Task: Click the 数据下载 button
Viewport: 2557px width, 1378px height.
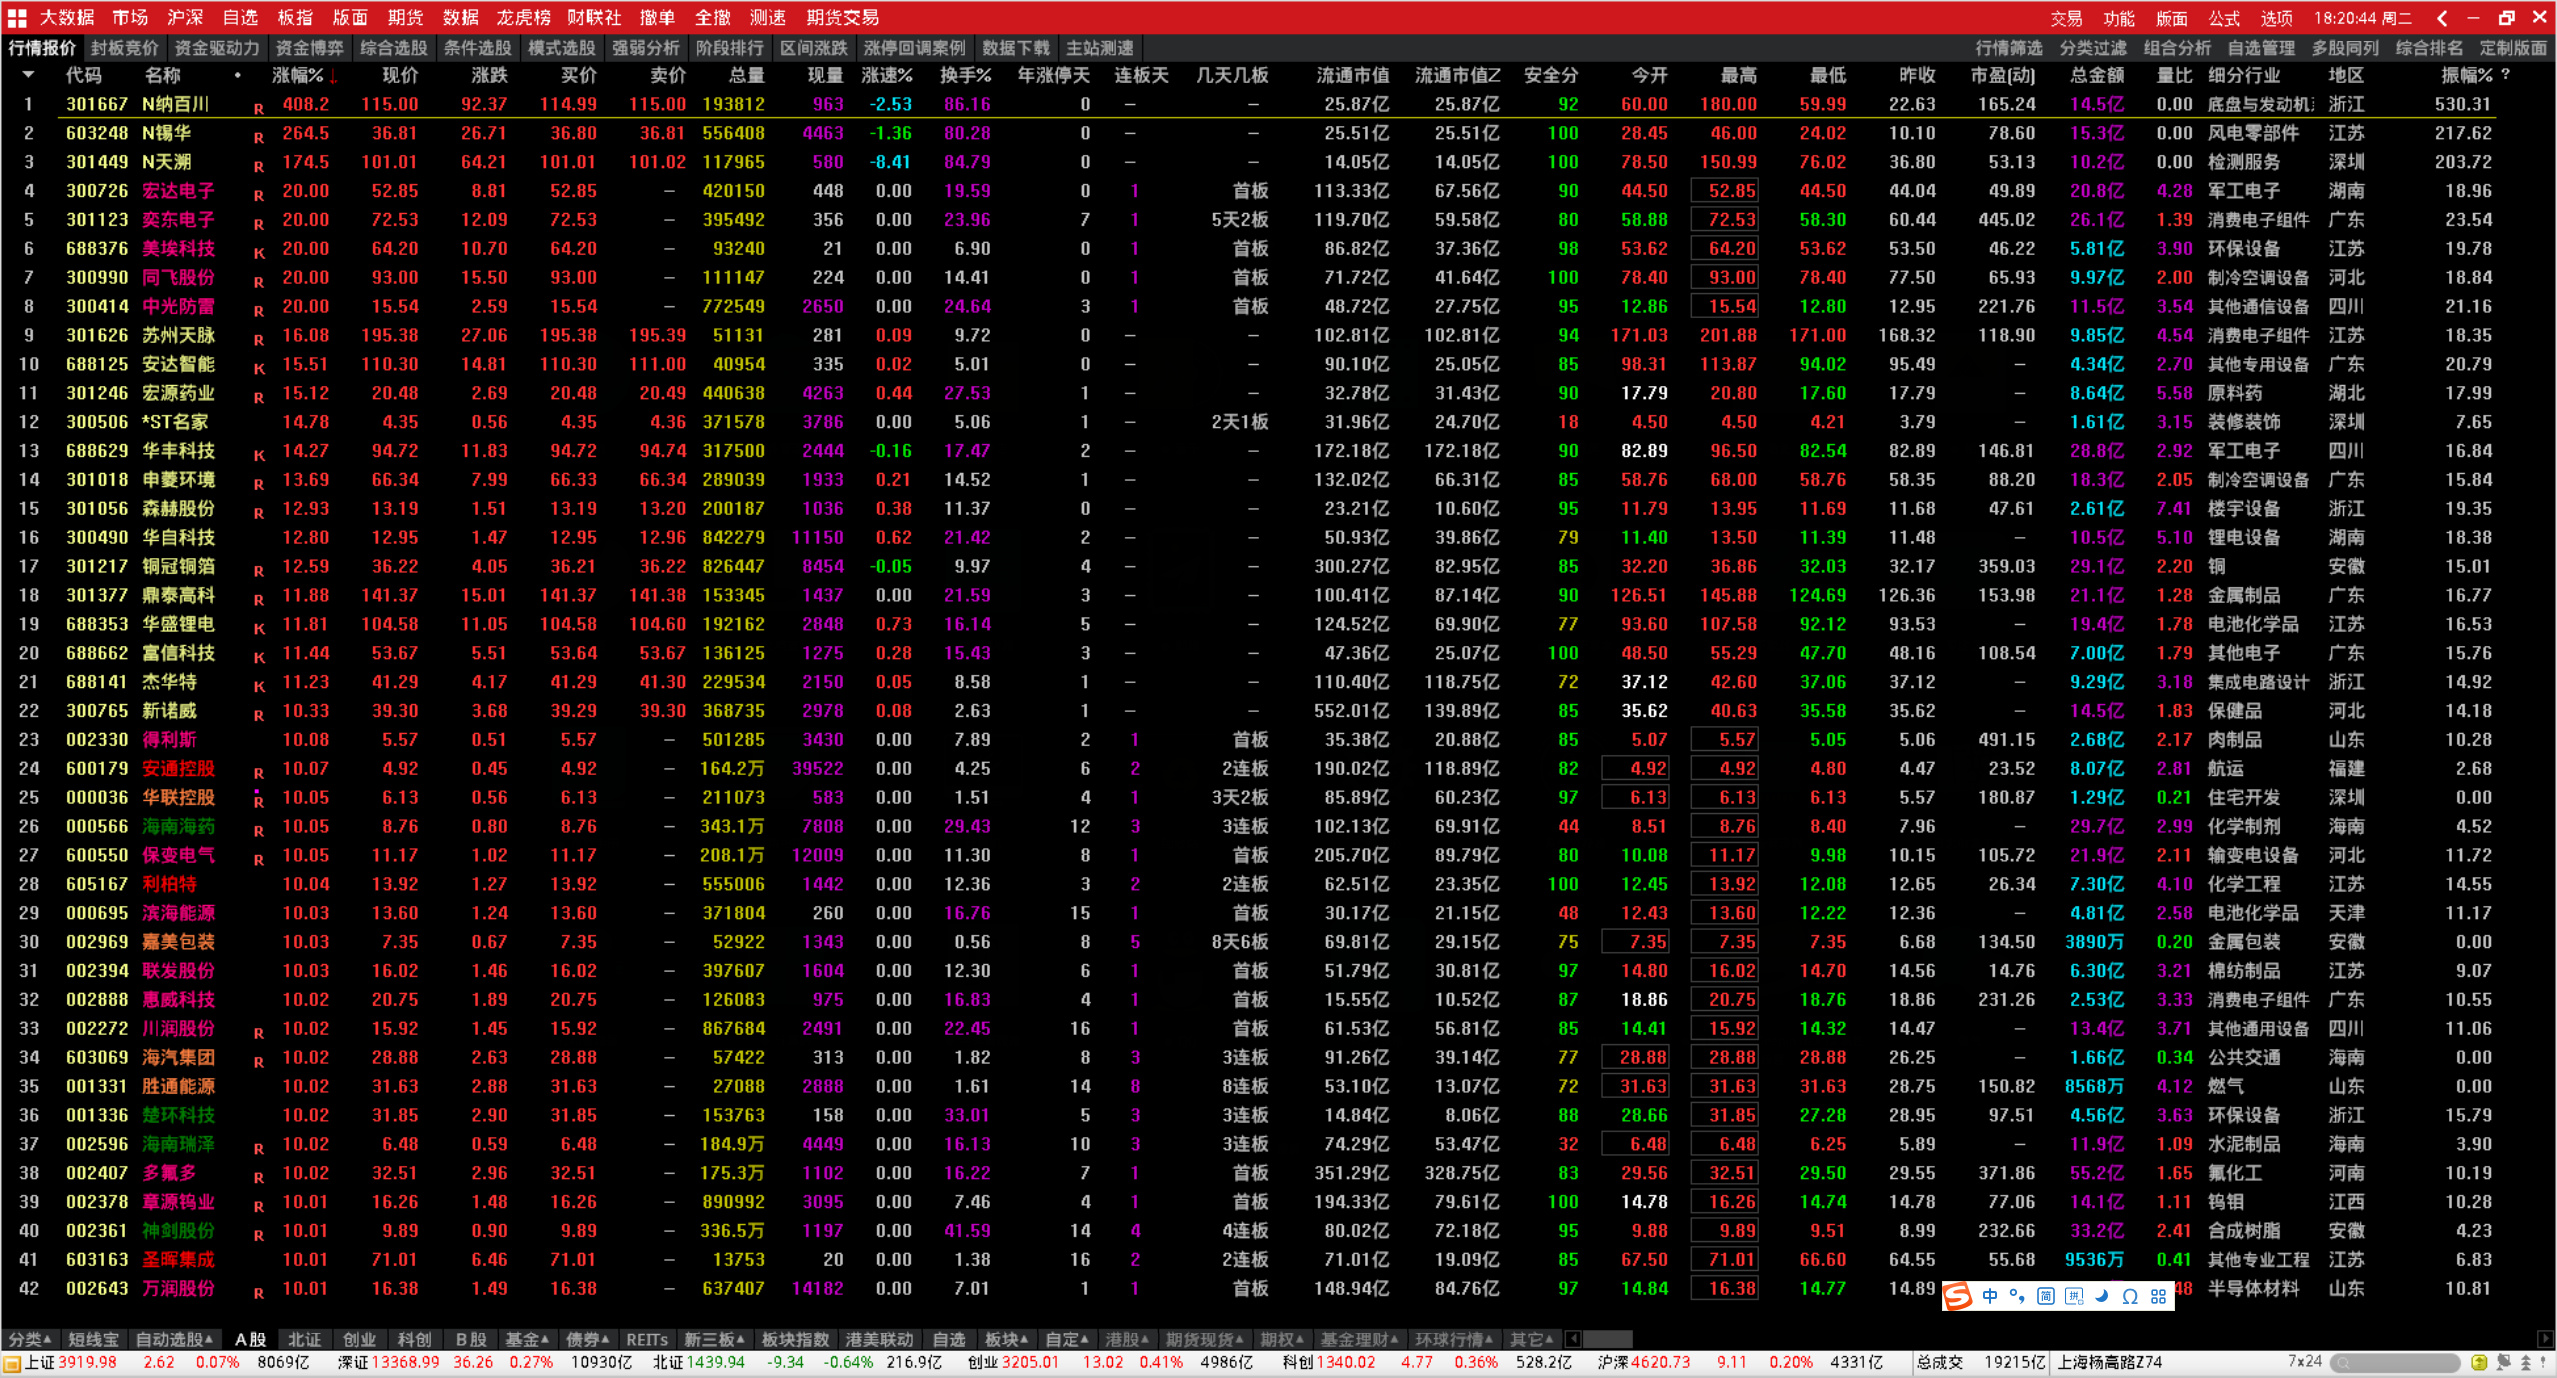Action: click(x=1016, y=47)
